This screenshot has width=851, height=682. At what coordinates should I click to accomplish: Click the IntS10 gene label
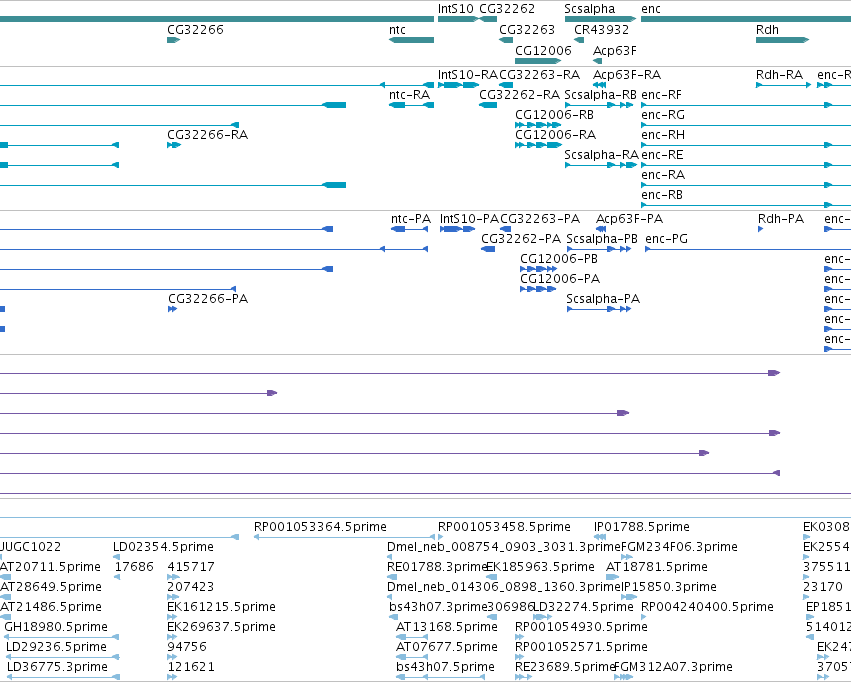pos(456,9)
